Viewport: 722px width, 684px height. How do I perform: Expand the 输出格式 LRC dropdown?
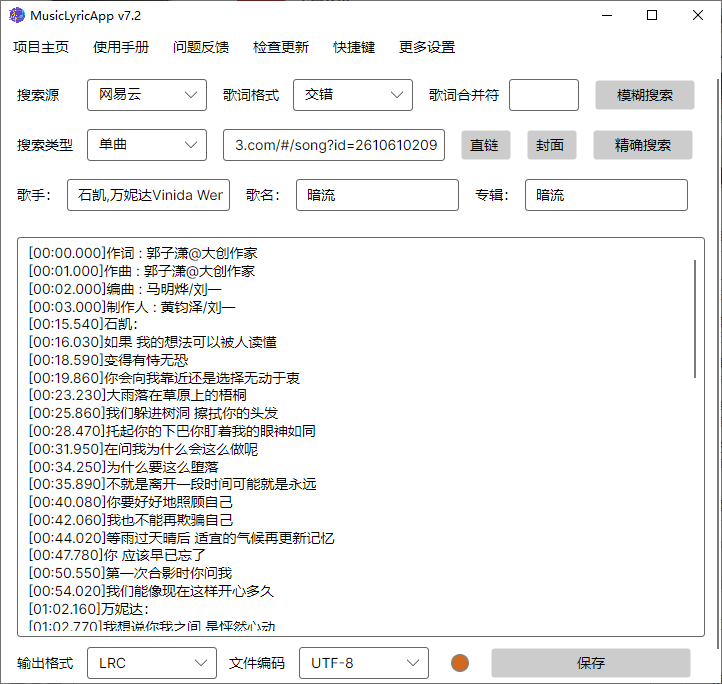(x=151, y=663)
